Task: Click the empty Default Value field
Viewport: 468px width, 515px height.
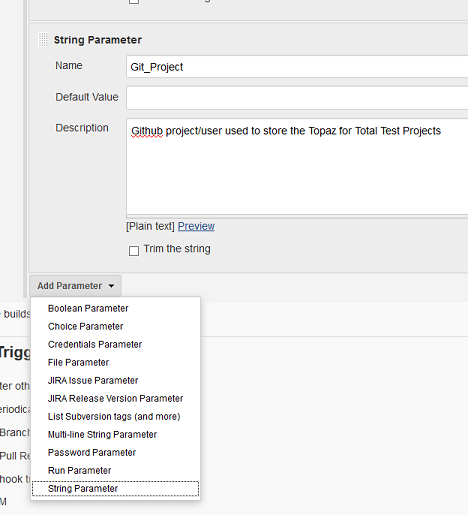Action: coord(297,98)
